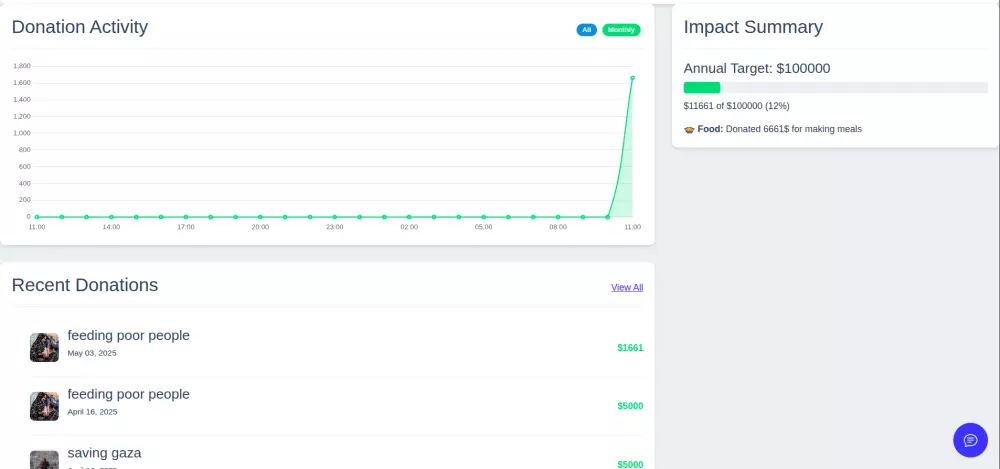The height and width of the screenshot is (469, 1000).
Task: Click the Impact Summary heading
Action: (x=753, y=27)
